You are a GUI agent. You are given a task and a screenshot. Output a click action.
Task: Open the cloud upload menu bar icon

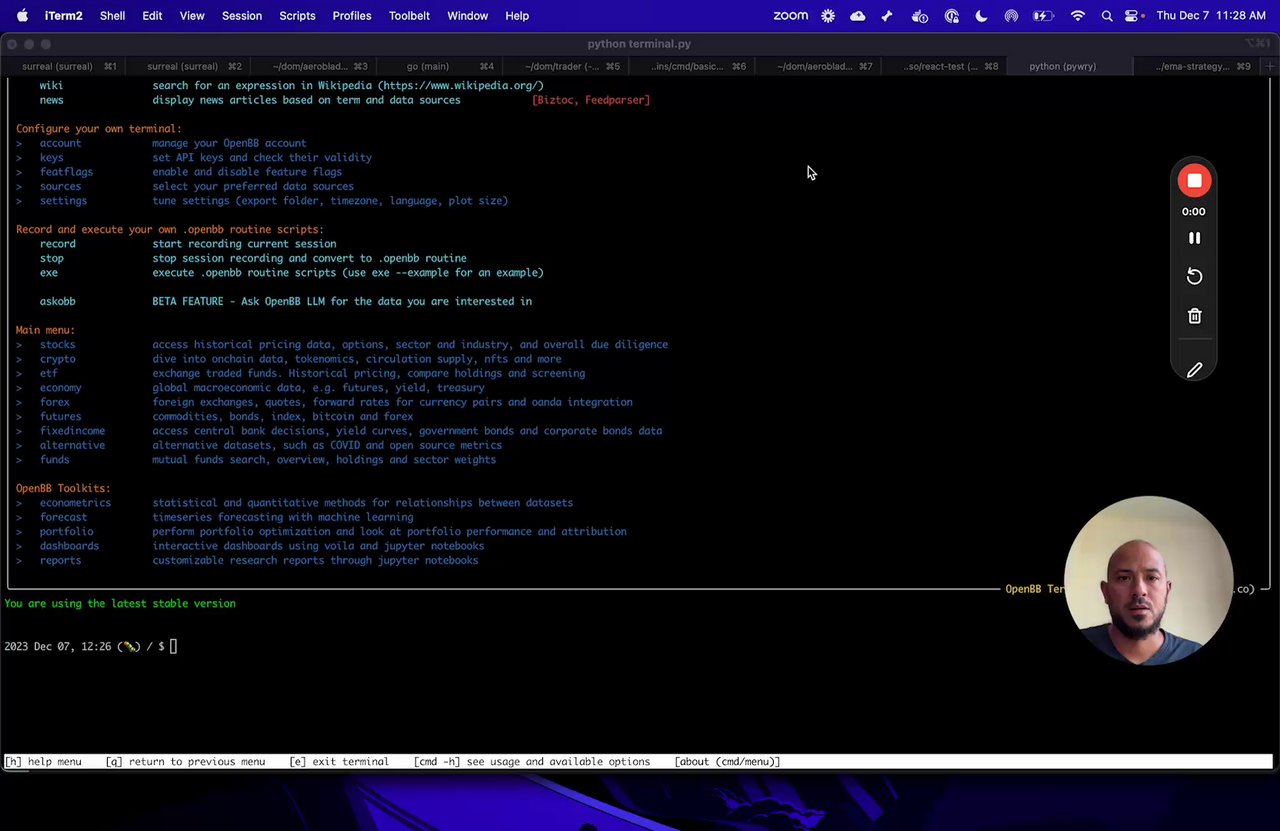pos(858,16)
